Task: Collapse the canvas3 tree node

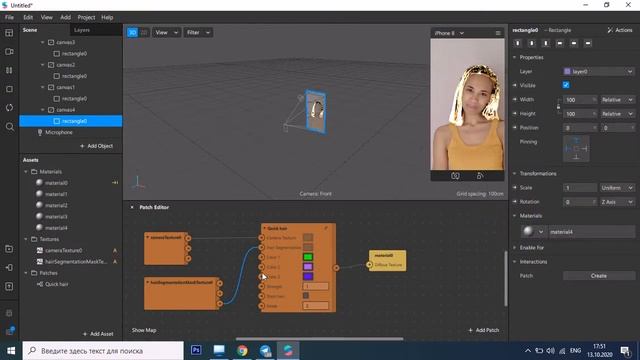Action: [42, 42]
